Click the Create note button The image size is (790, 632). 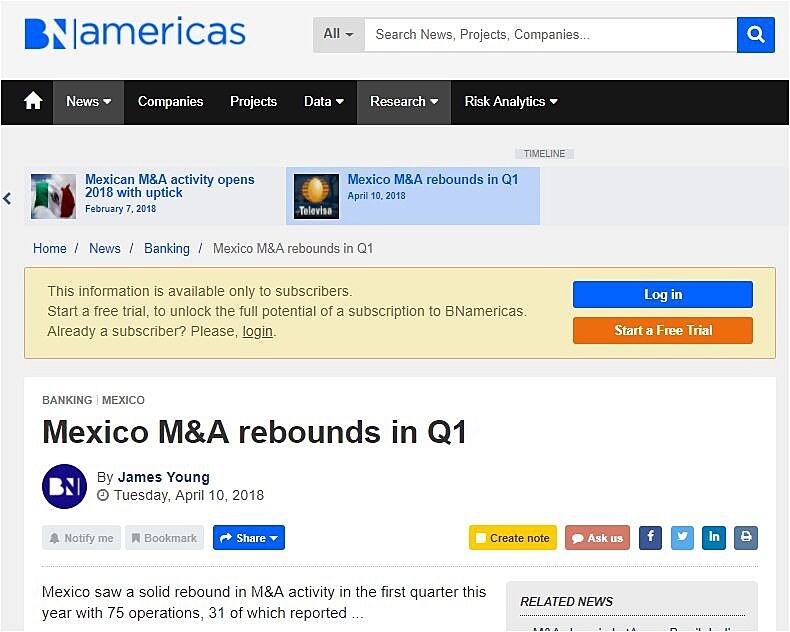pyautogui.click(x=513, y=538)
